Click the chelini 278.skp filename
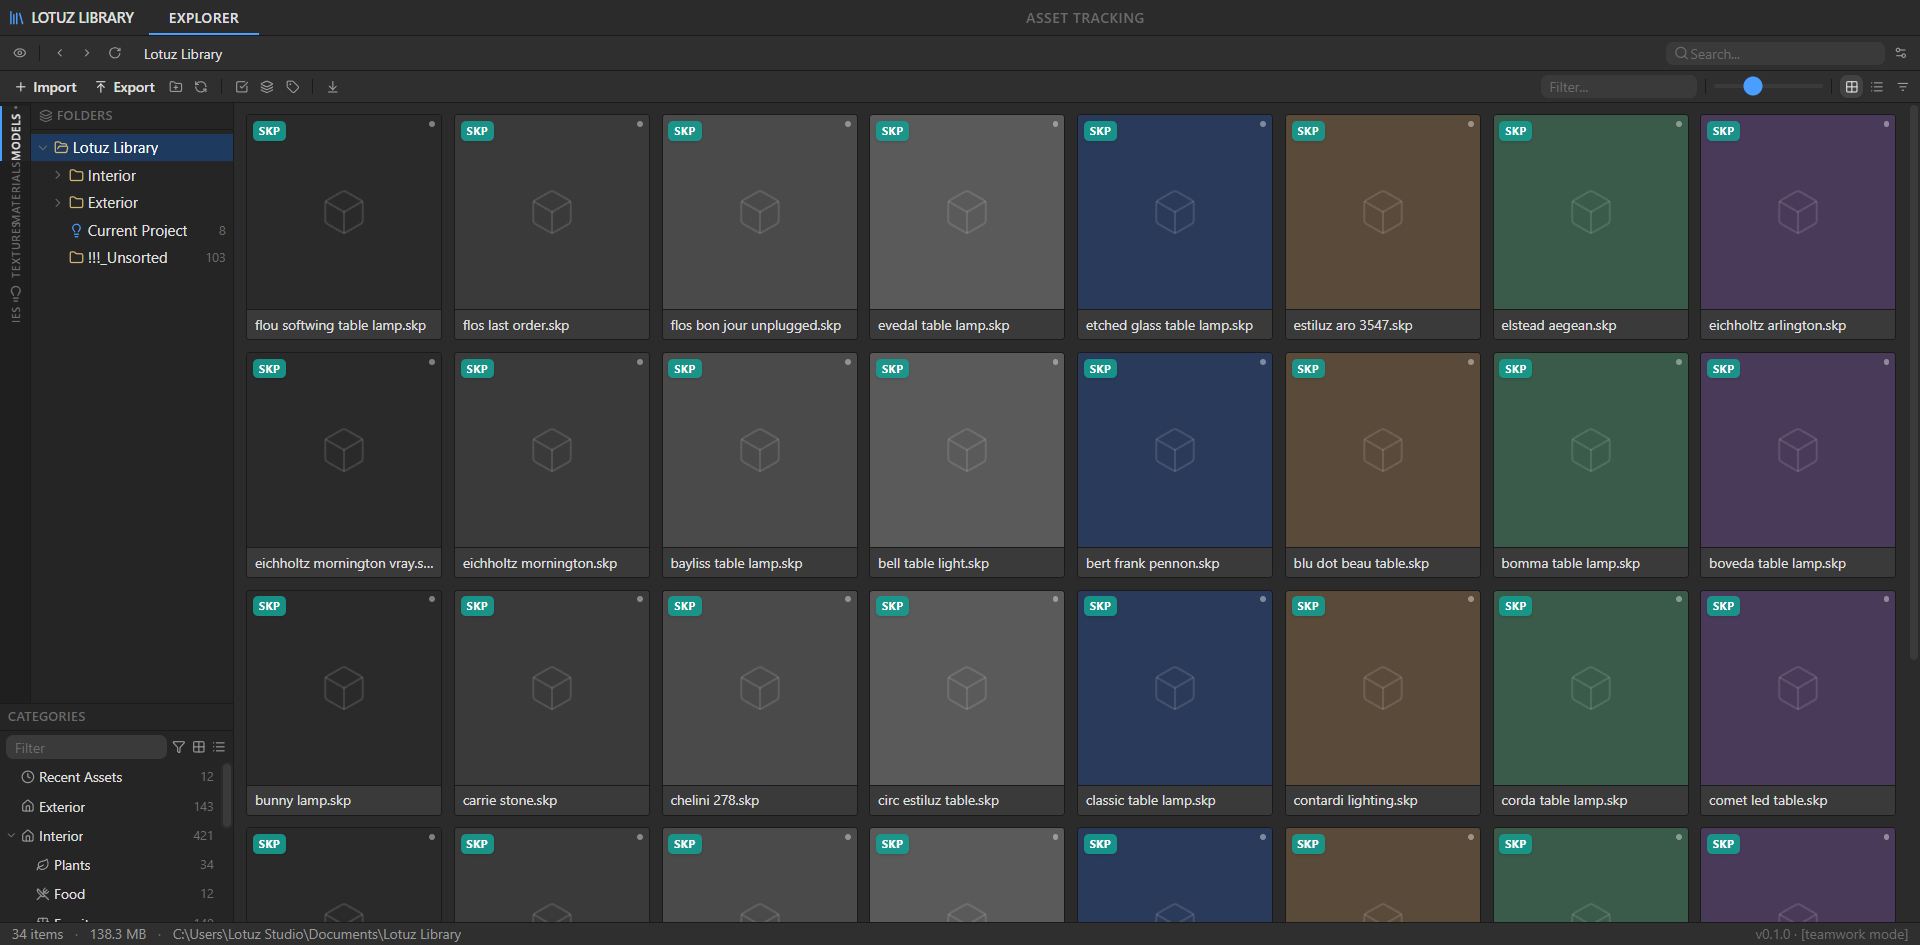Screen dimensions: 1920x945 tap(715, 800)
